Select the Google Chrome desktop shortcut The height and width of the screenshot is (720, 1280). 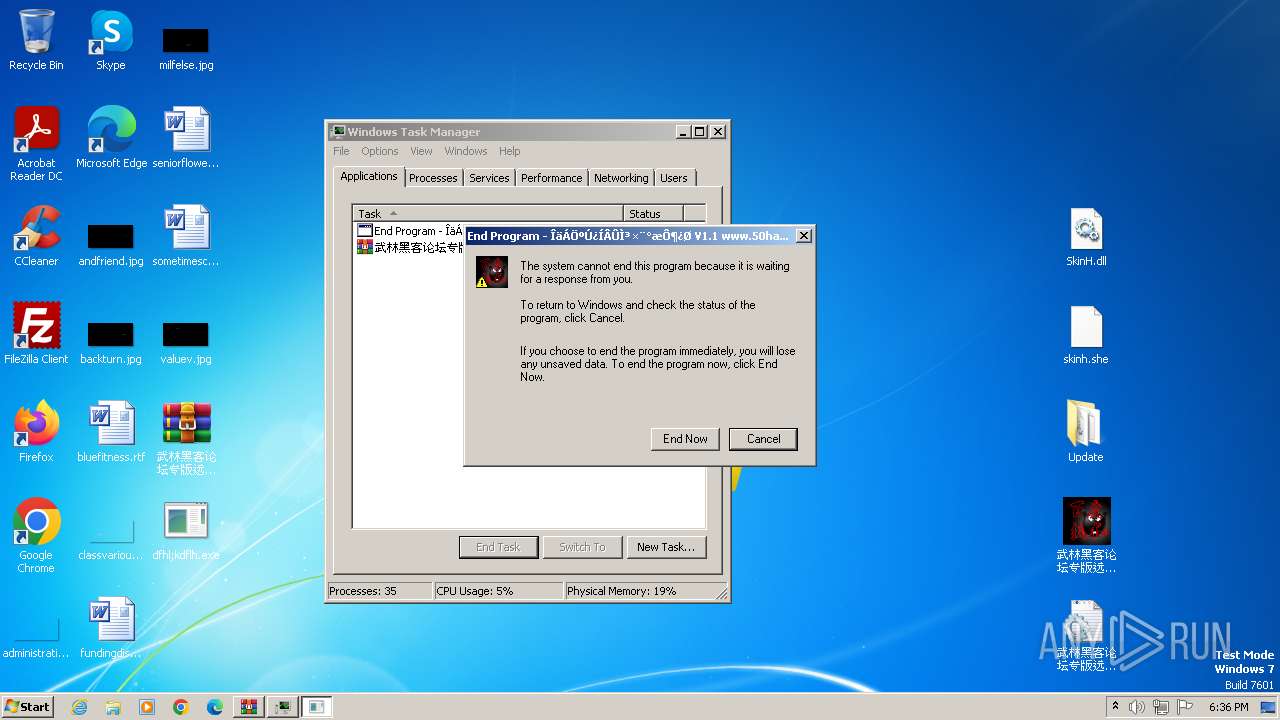(x=36, y=535)
